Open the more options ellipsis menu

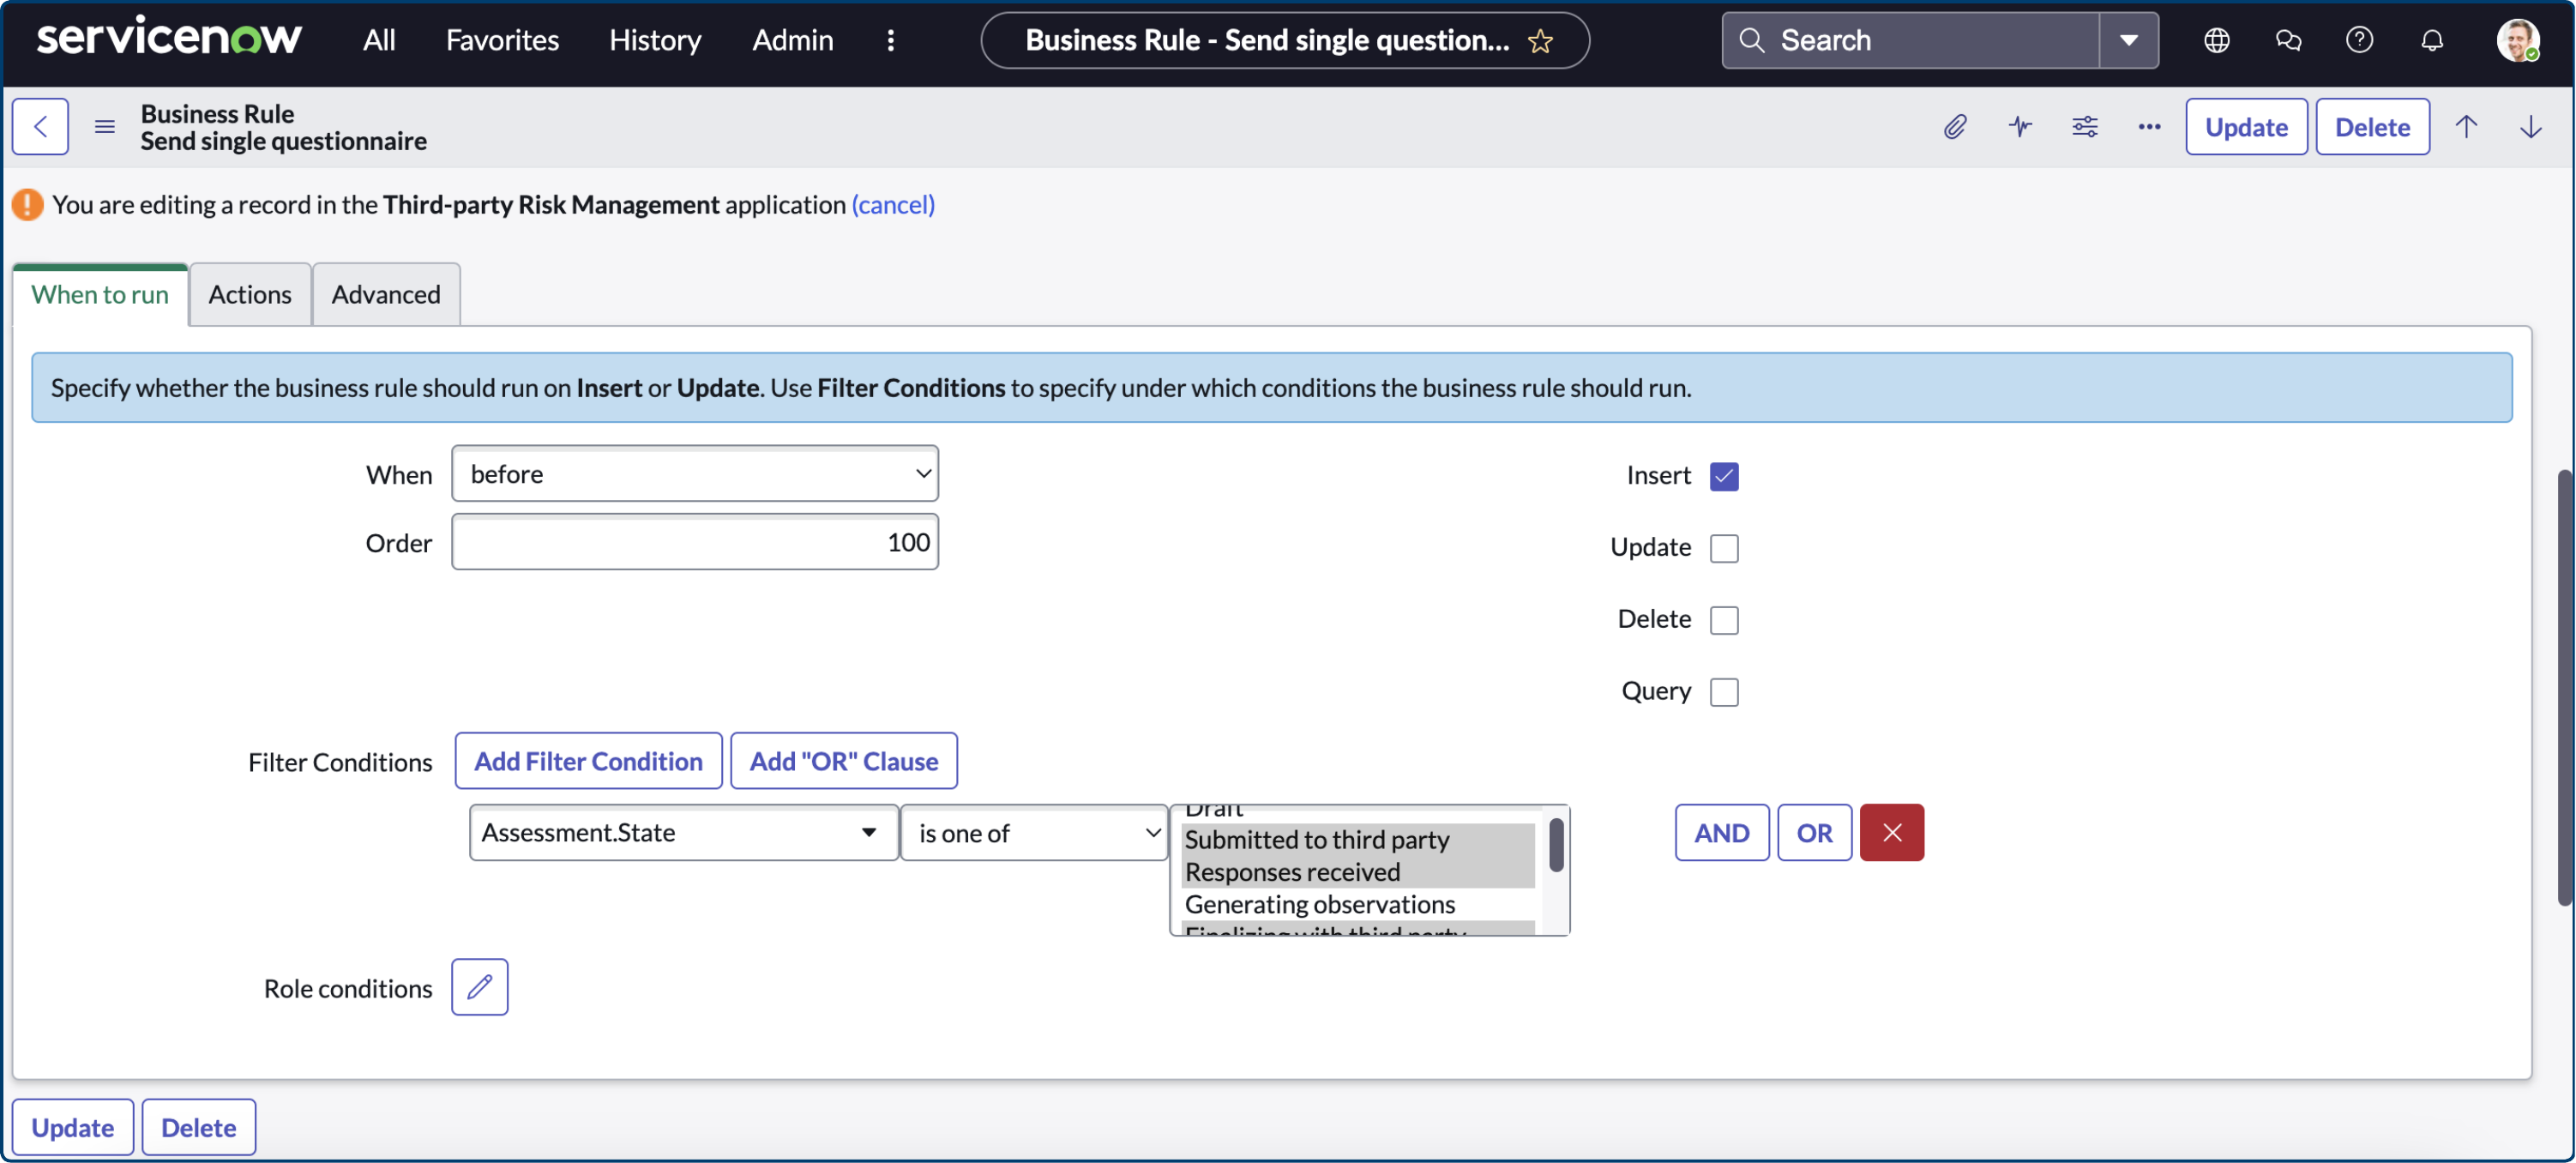(x=2148, y=126)
